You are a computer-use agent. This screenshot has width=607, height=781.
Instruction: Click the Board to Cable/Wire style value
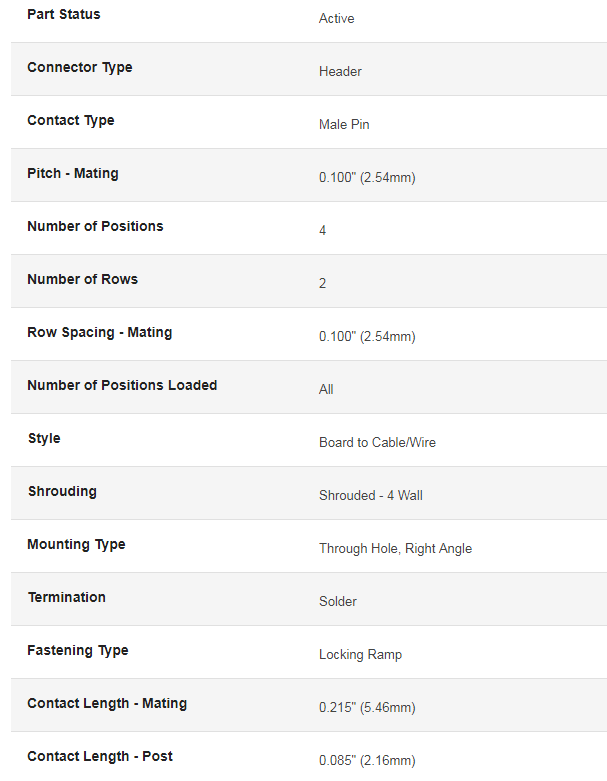(377, 442)
